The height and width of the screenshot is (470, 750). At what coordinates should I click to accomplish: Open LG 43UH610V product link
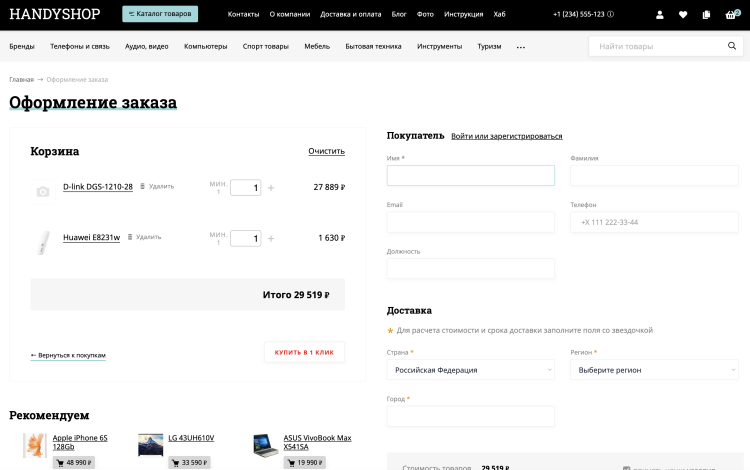(x=191, y=438)
